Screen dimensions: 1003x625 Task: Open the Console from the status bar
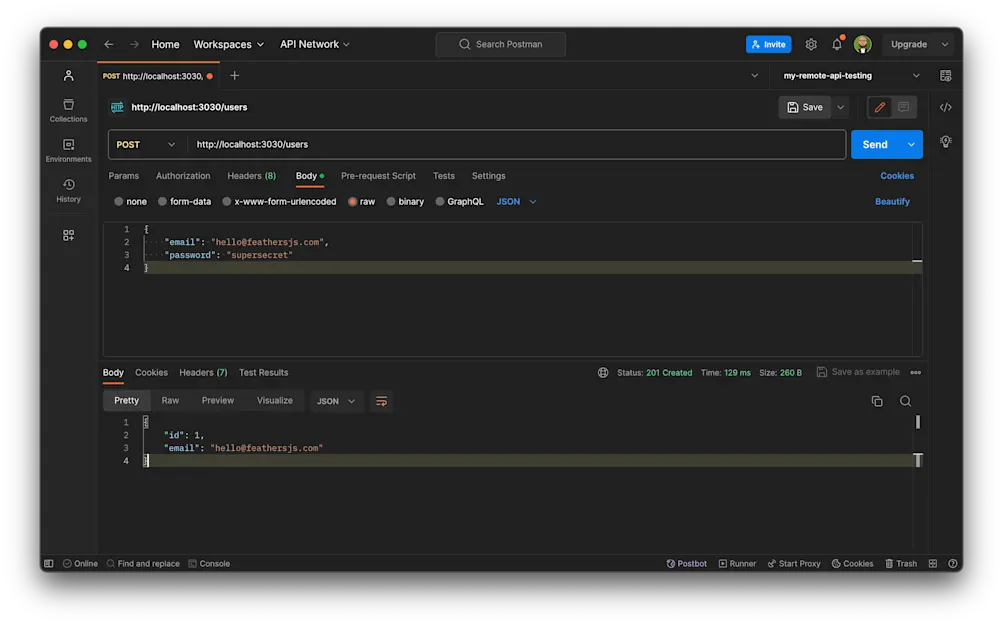209,562
